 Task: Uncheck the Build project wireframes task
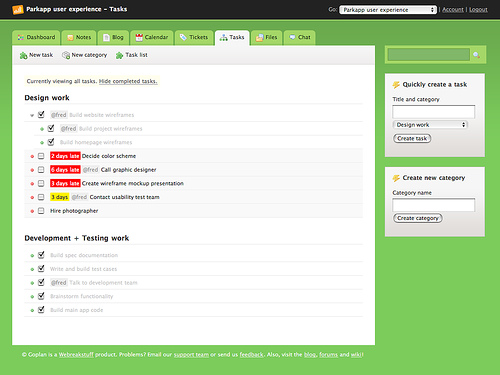click(51, 128)
